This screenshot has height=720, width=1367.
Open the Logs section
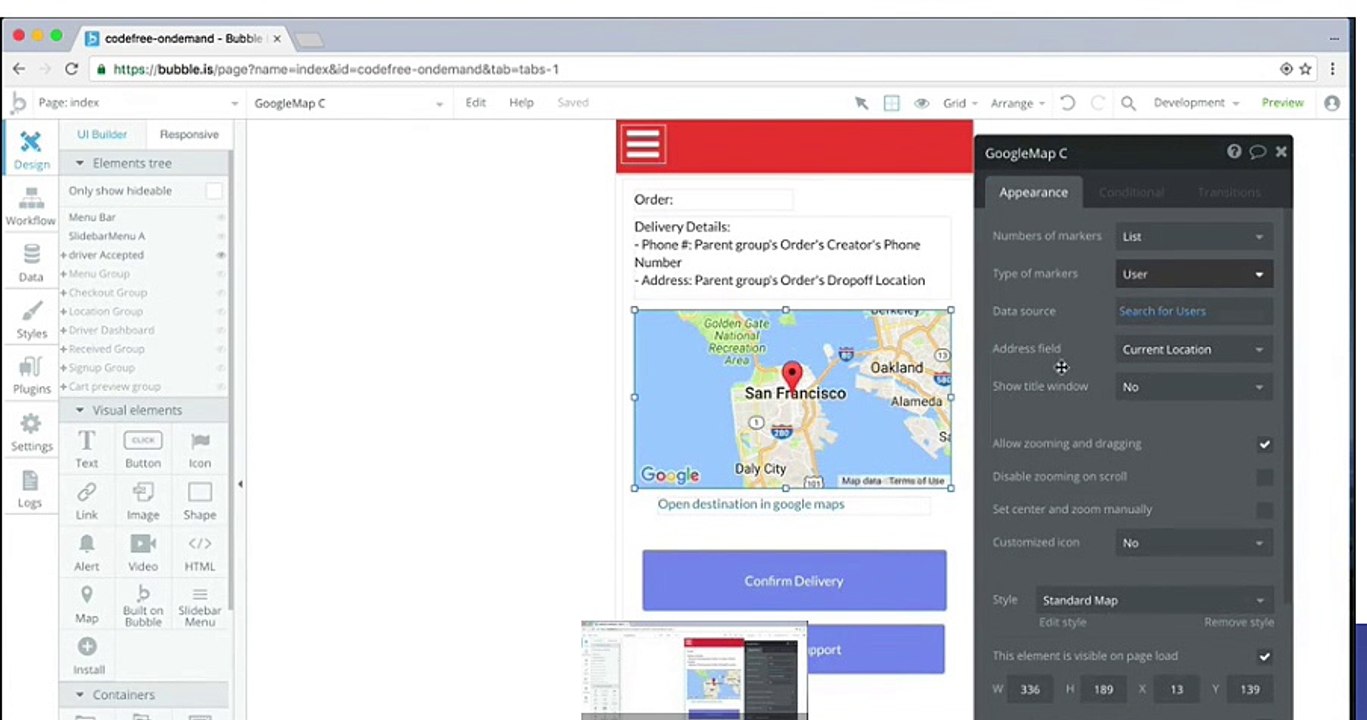click(x=31, y=489)
